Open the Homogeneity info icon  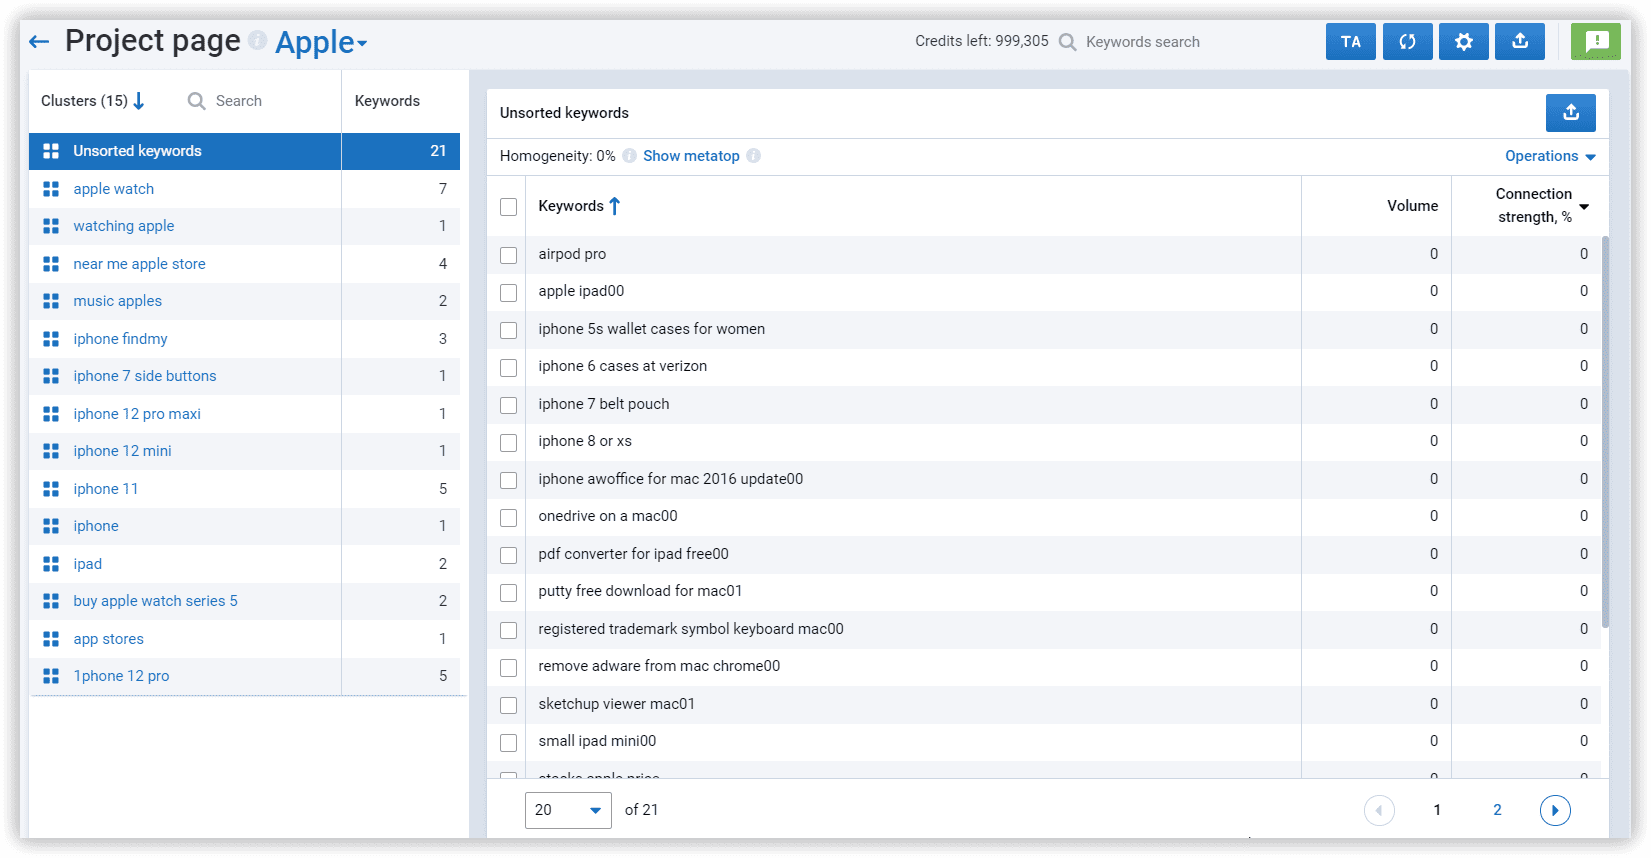pyautogui.click(x=629, y=156)
